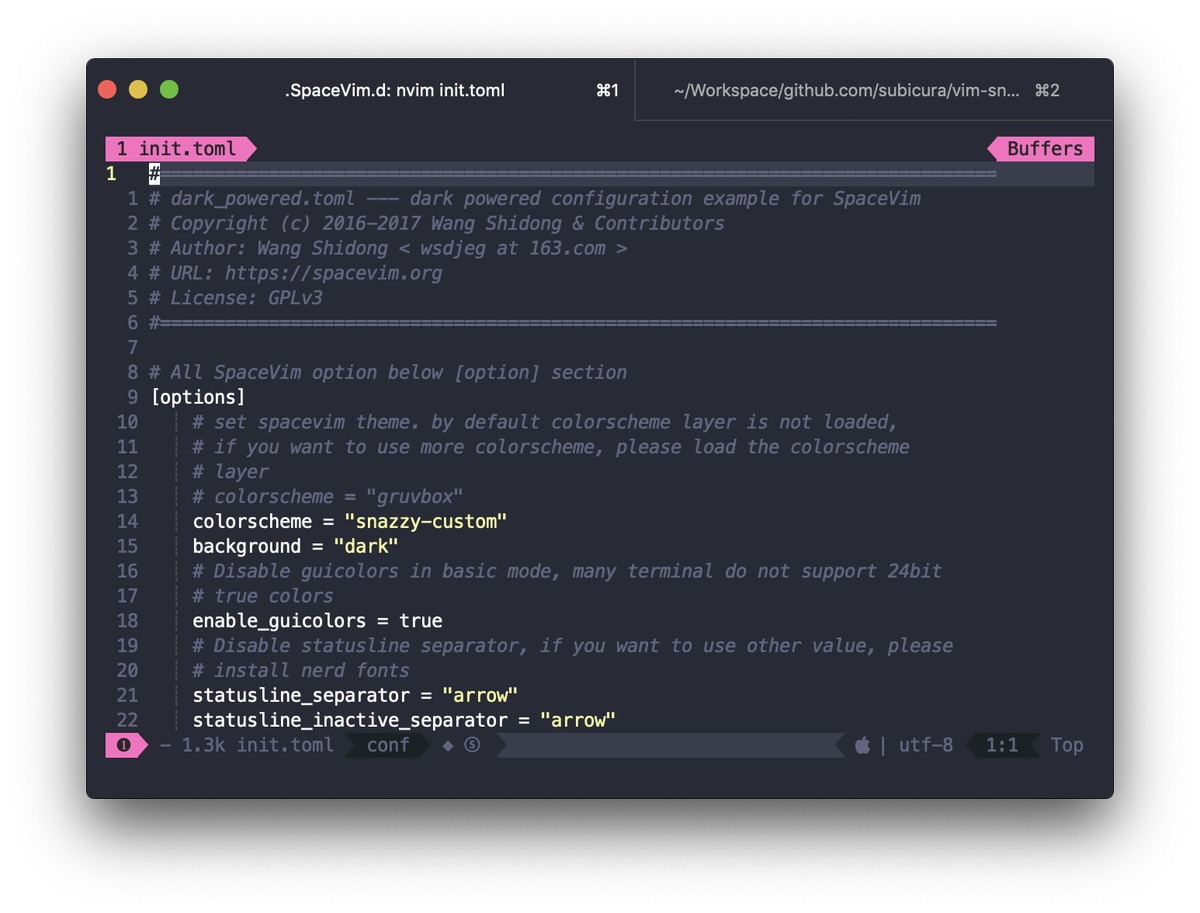Click the 'Author: Wang Shidong' comment line
The height and width of the screenshot is (913, 1200).
coord(389,248)
